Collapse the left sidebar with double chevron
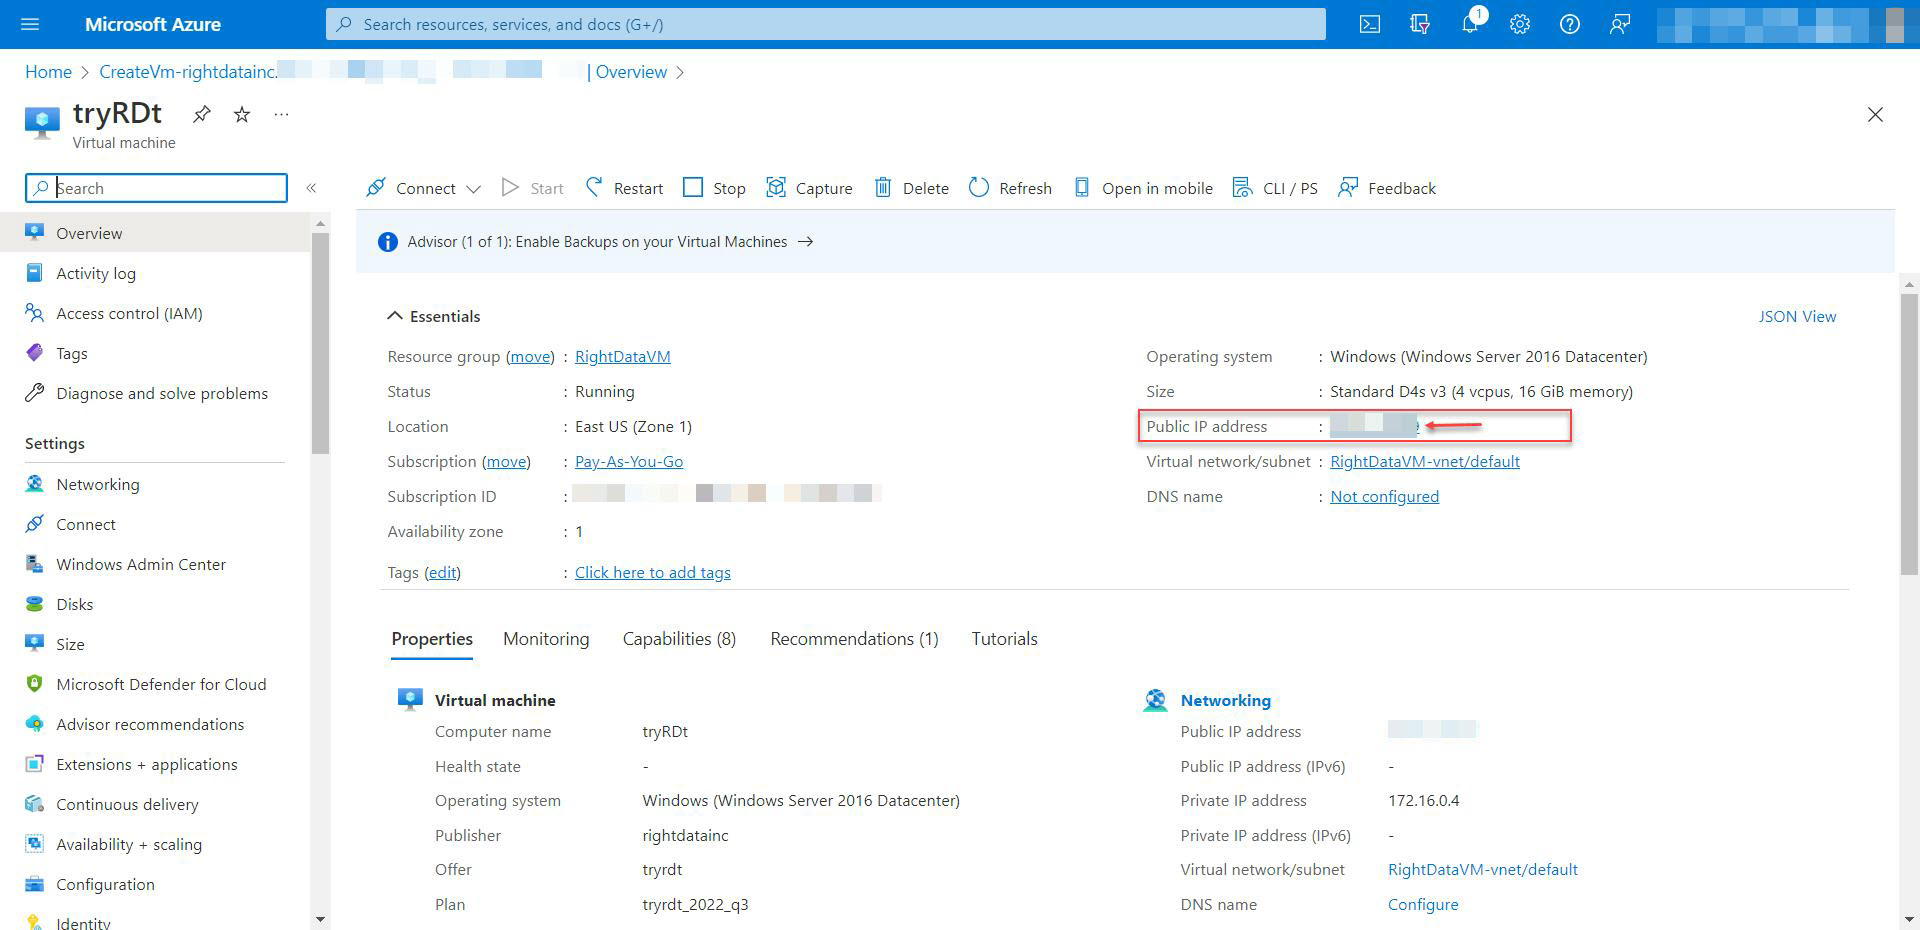1920x930 pixels. 312,188
